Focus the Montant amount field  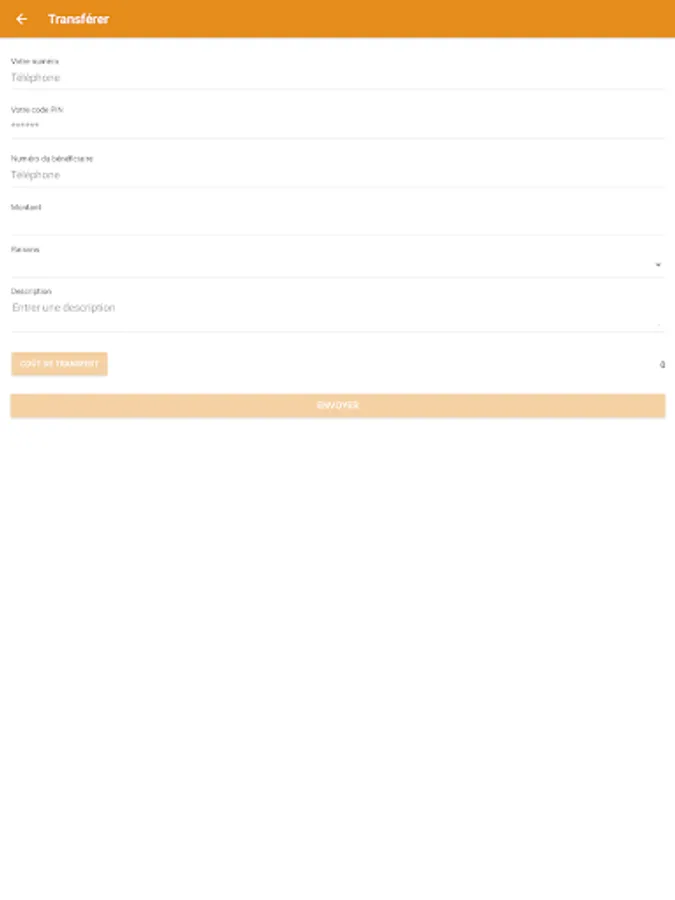pyautogui.click(x=338, y=224)
